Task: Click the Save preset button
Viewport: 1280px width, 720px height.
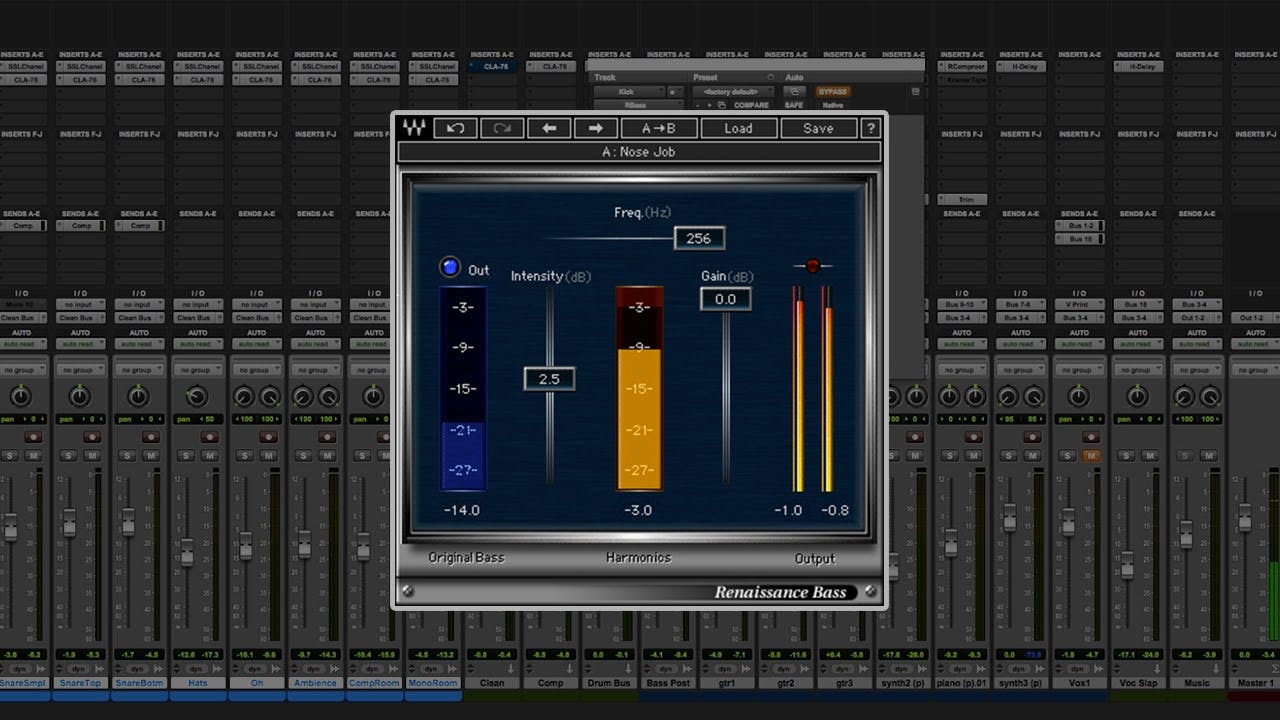Action: tap(818, 128)
